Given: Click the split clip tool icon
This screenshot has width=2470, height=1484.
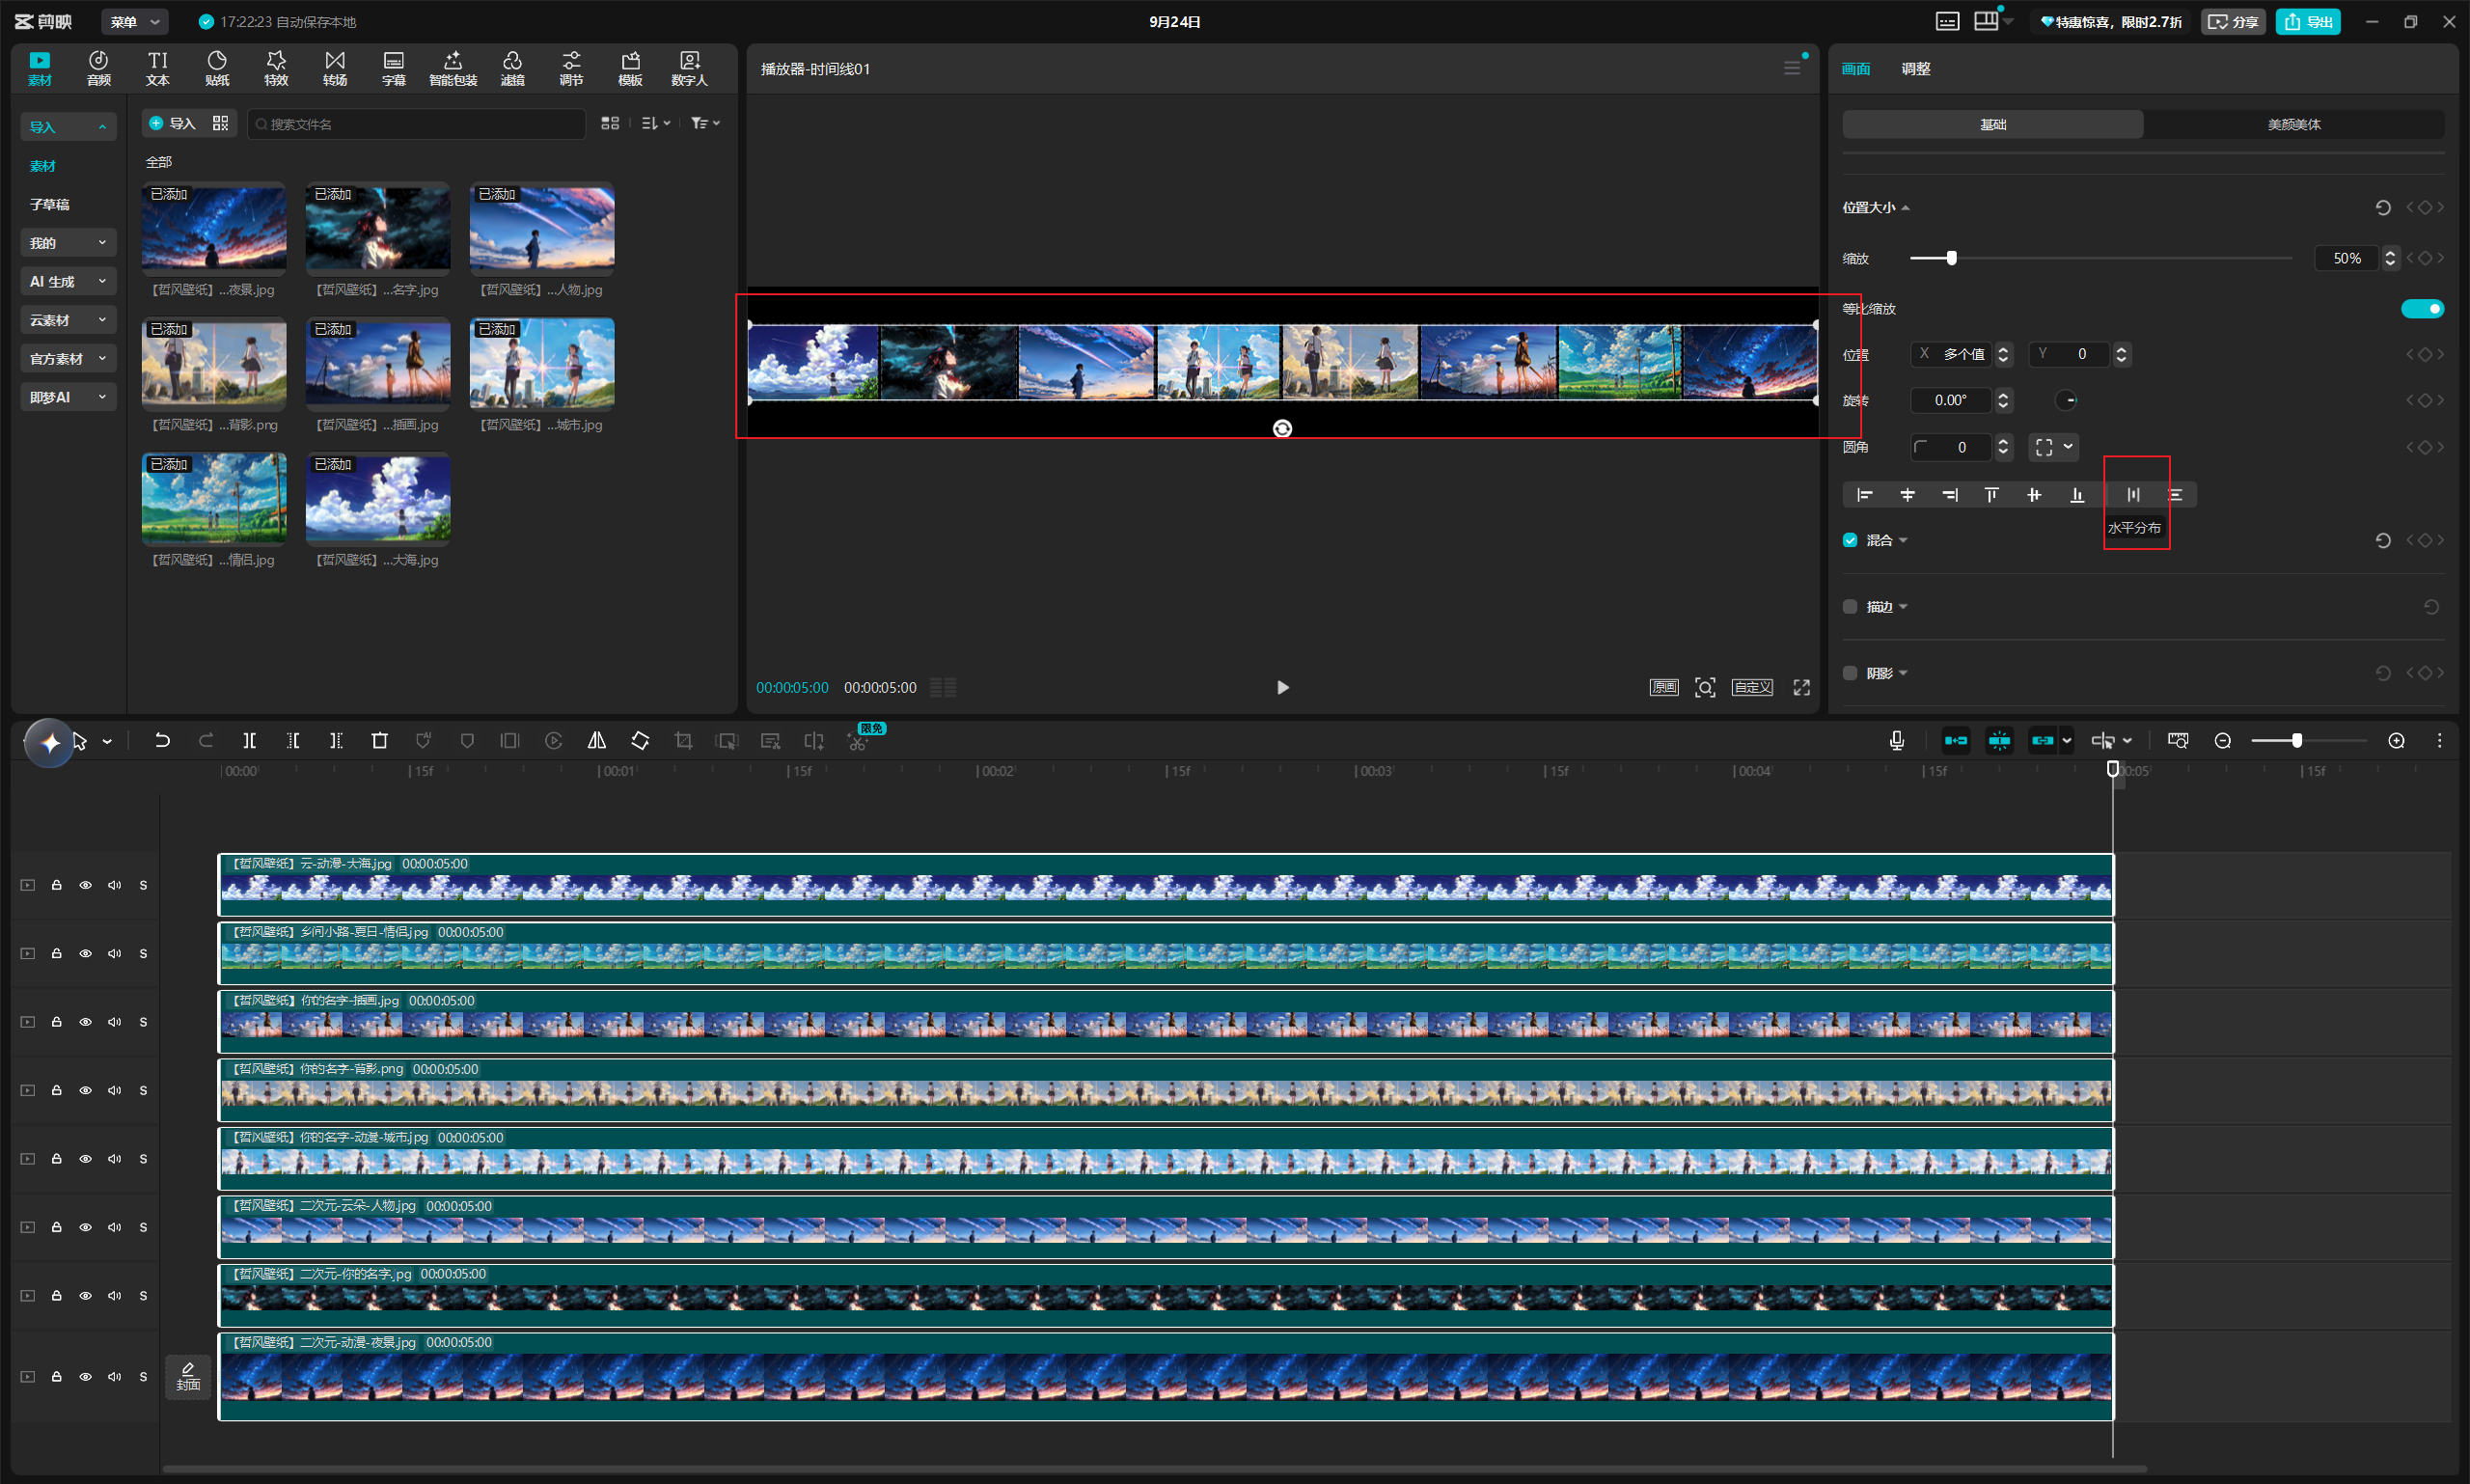Looking at the screenshot, I should click(249, 741).
